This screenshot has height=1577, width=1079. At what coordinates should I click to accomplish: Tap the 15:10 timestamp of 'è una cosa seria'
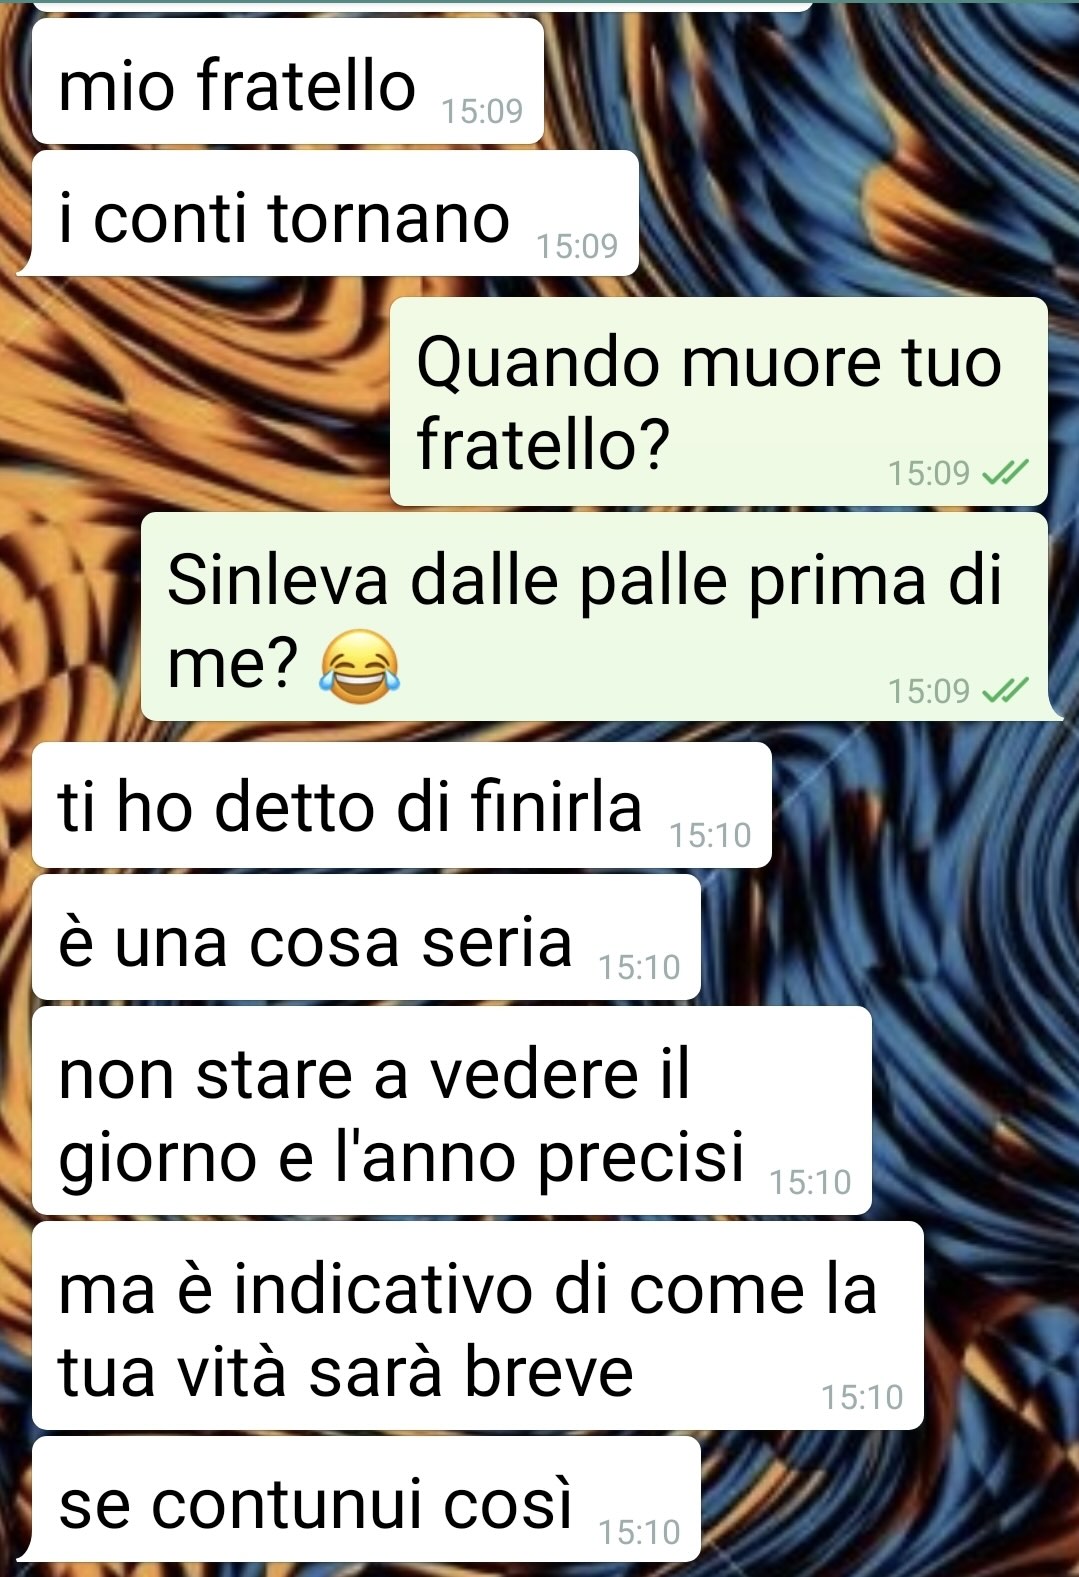pyautogui.click(x=639, y=967)
